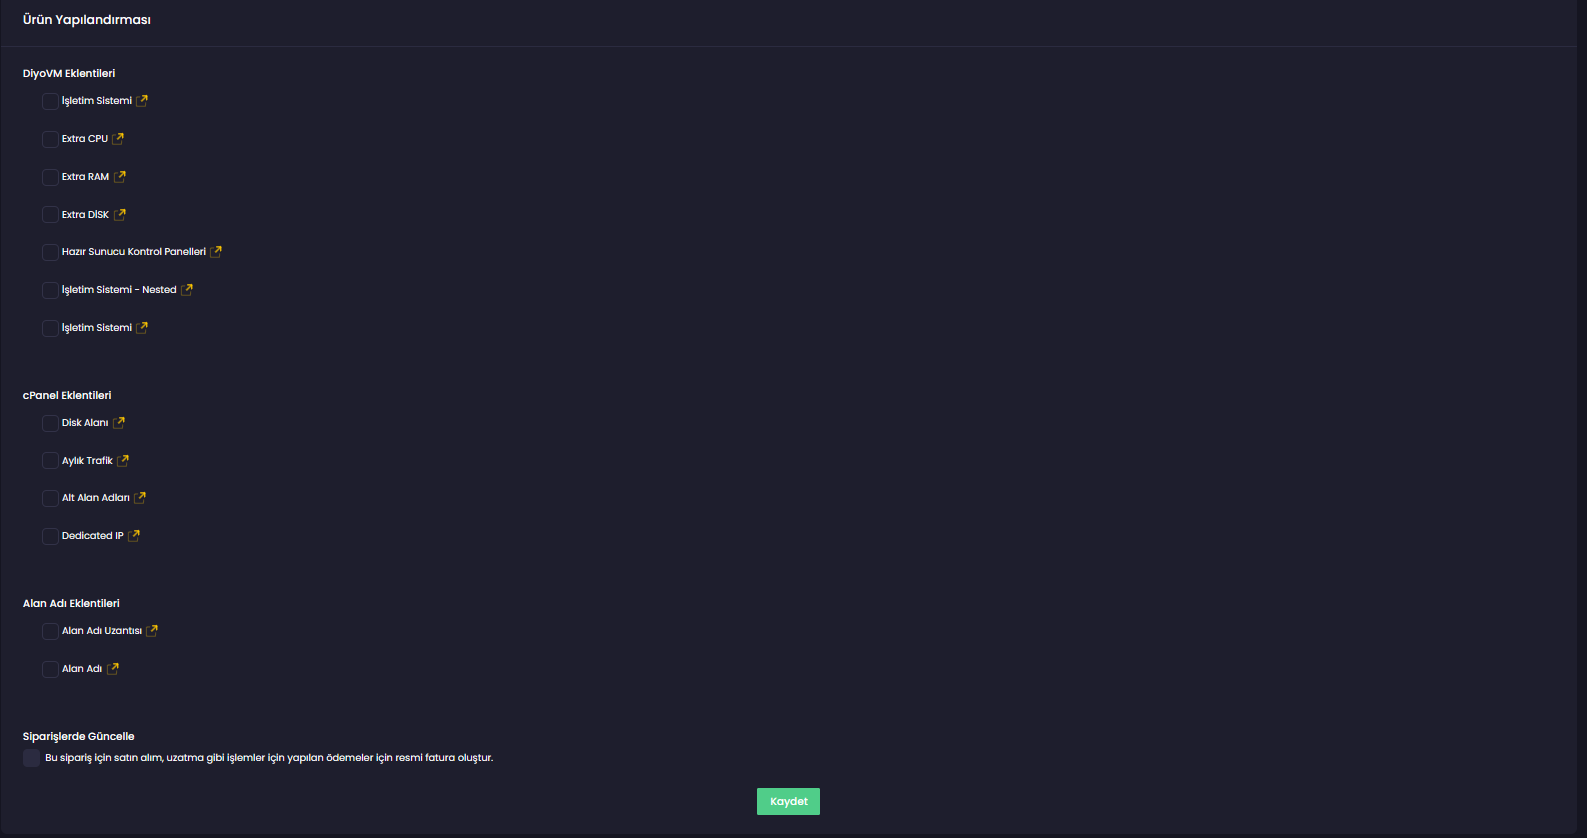
Task: Open external link icon beside Aylık Trafik
Action: tap(123, 461)
